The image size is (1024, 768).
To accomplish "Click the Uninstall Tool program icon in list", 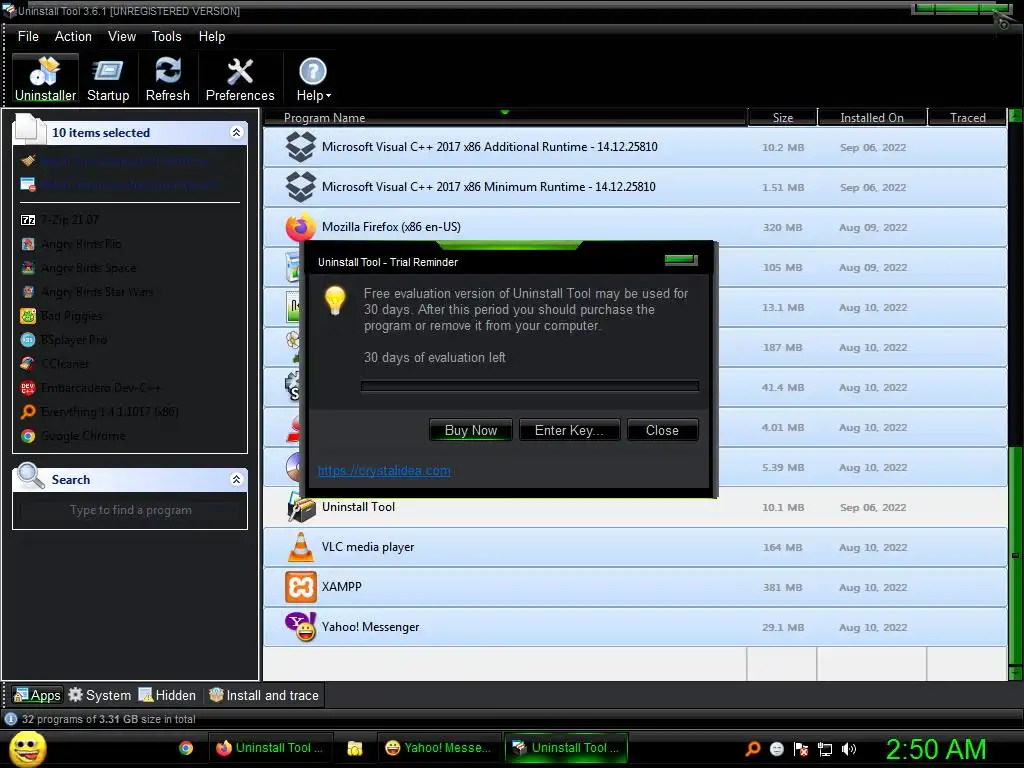I will (300, 507).
